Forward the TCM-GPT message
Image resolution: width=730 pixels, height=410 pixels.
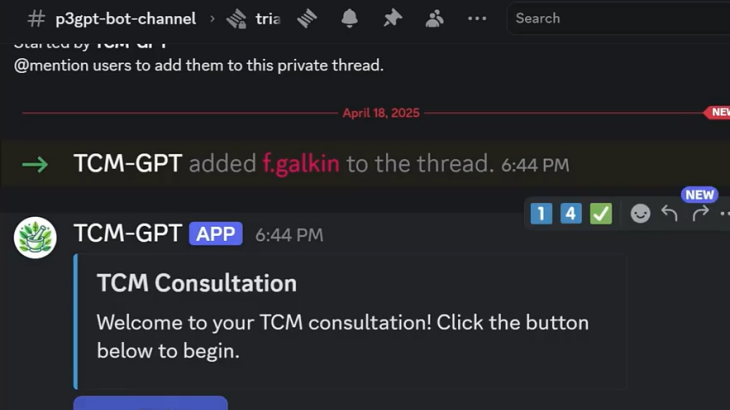point(700,214)
